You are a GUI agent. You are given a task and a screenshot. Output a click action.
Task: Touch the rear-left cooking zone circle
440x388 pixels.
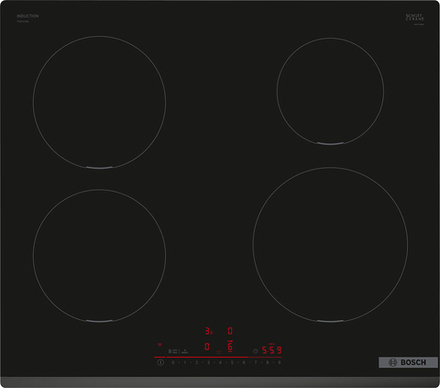[99, 102]
